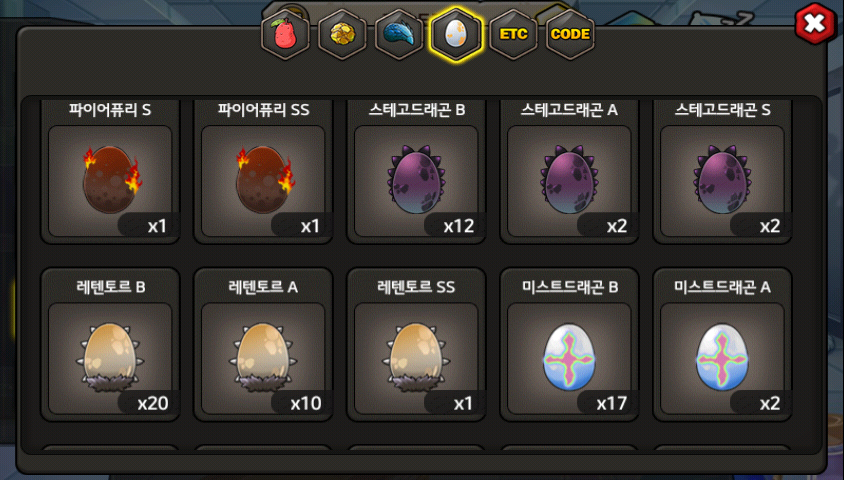The height and width of the screenshot is (480, 844).
Task: Pick the 스테고드래곤 S purple egg
Action: [x=722, y=181]
